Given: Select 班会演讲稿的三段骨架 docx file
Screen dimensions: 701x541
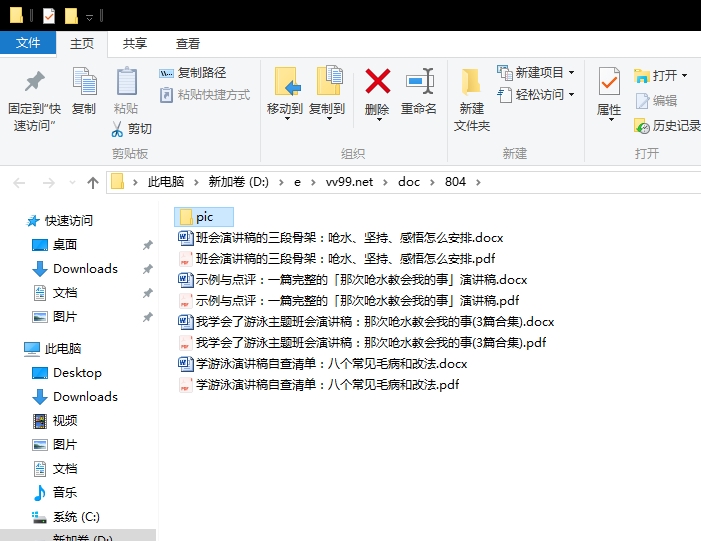Looking at the screenshot, I should 341,237.
